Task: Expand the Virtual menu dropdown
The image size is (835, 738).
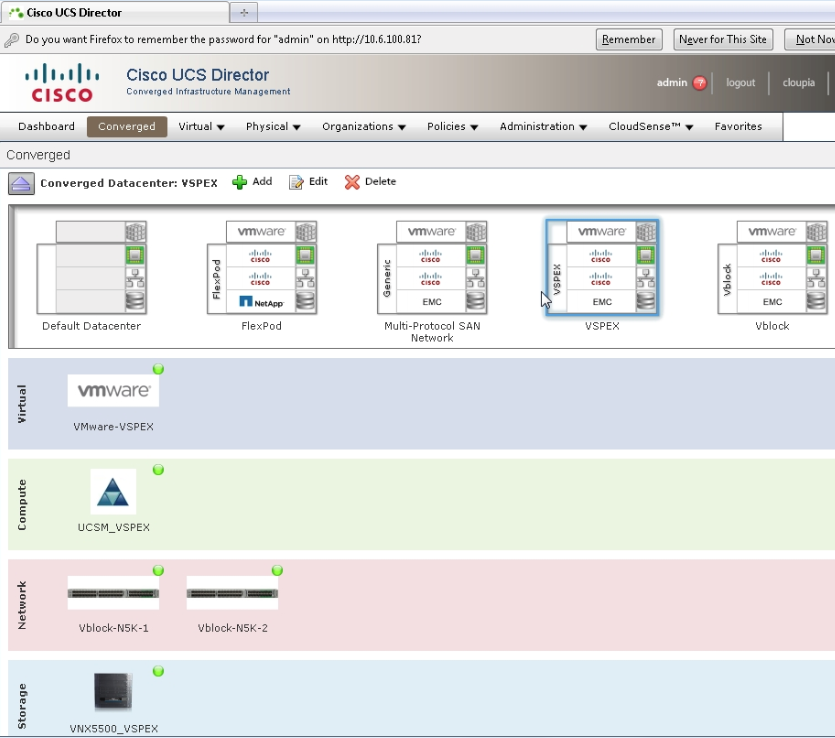Action: click(201, 127)
